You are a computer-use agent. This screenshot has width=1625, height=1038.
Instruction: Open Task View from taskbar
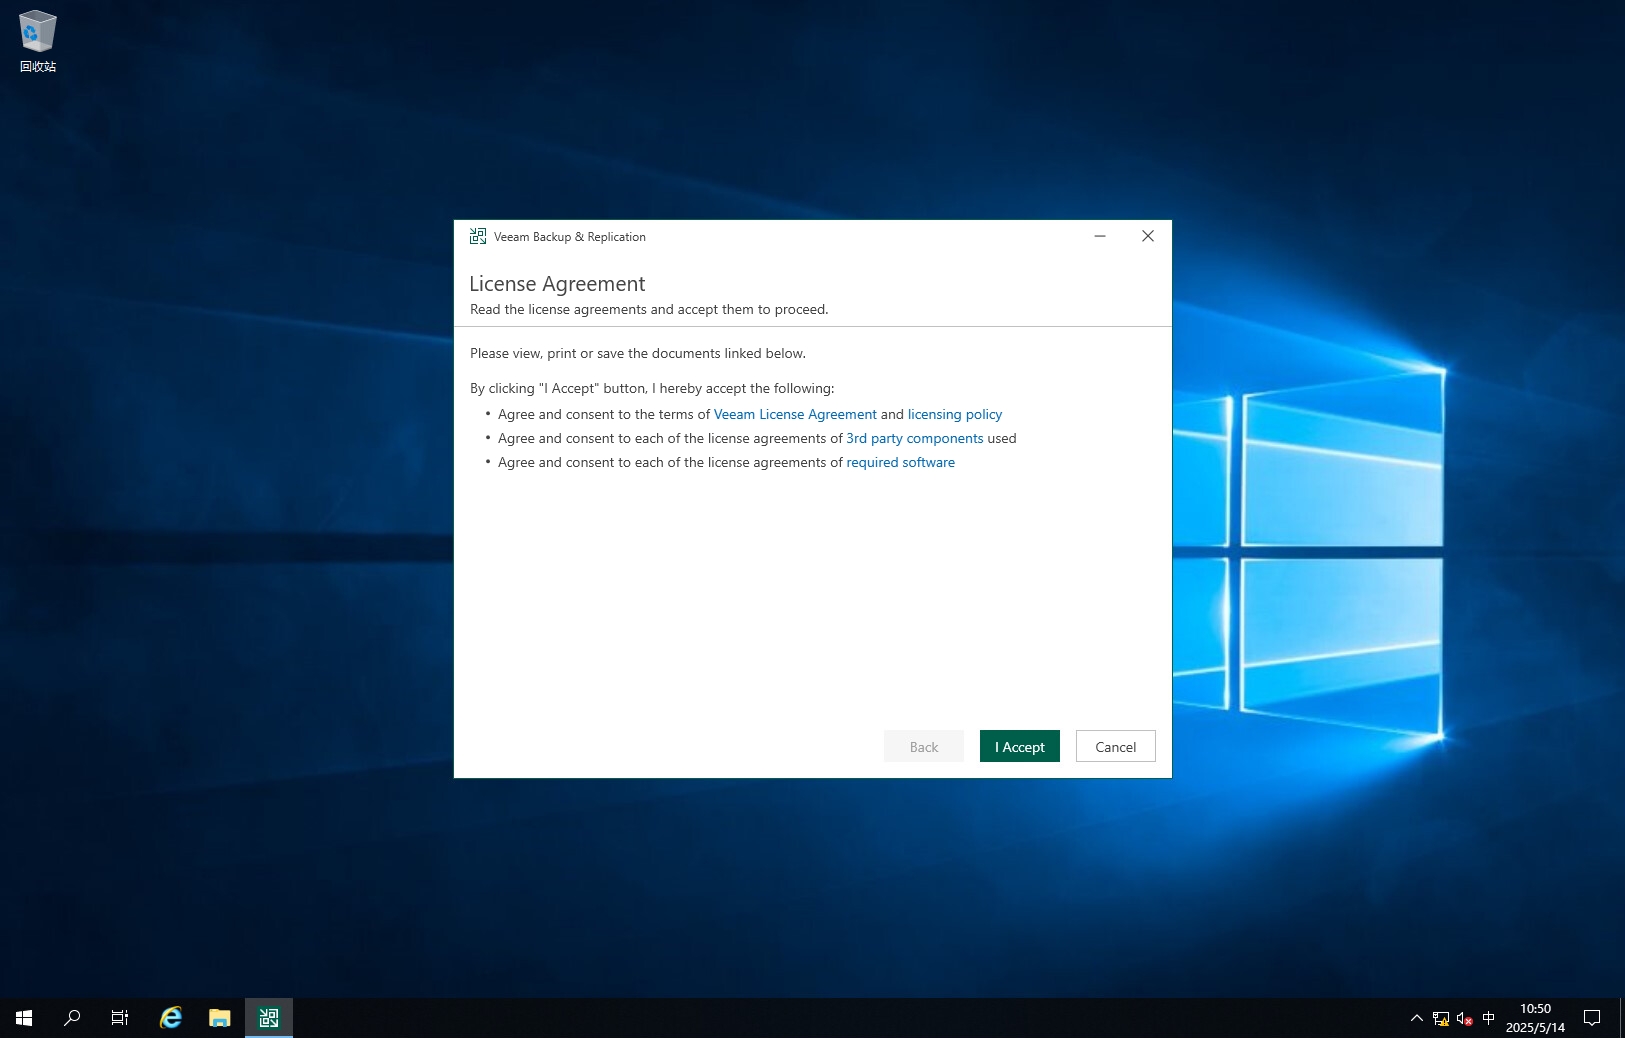pos(120,1018)
